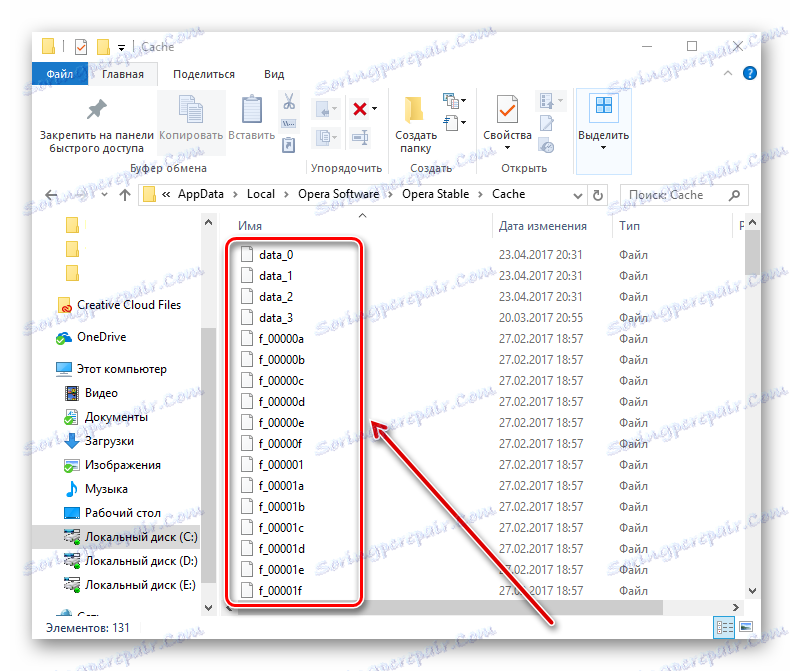The height and width of the screenshot is (671, 793).
Task: Click the Paste shortcut icon
Action: pos(288,145)
